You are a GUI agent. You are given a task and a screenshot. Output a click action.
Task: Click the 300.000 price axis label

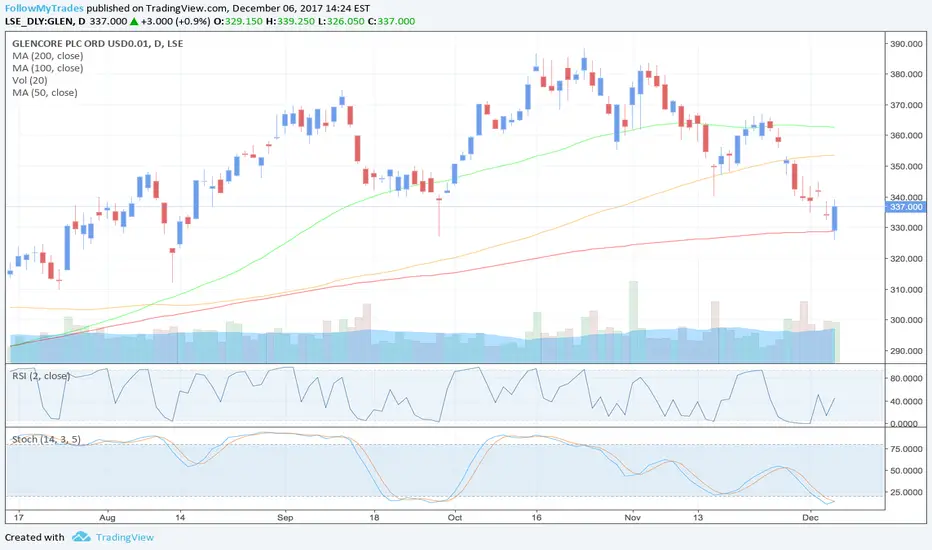tap(906, 320)
